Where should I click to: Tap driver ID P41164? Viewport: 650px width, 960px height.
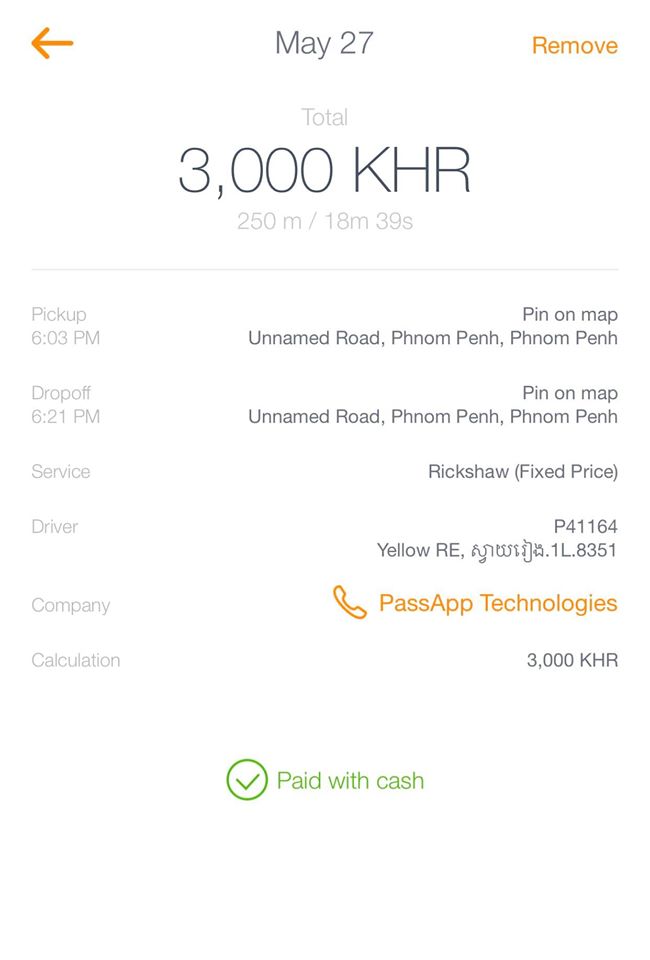[585, 527]
